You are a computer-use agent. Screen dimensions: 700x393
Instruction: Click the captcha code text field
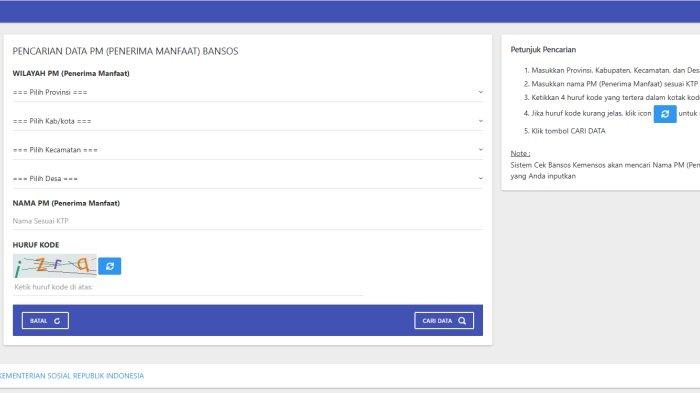point(188,287)
